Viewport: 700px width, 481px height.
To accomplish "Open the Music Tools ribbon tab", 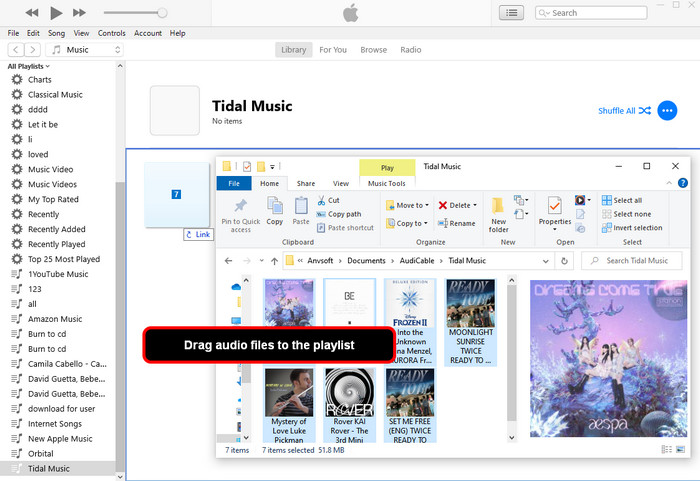I will pyautogui.click(x=387, y=183).
